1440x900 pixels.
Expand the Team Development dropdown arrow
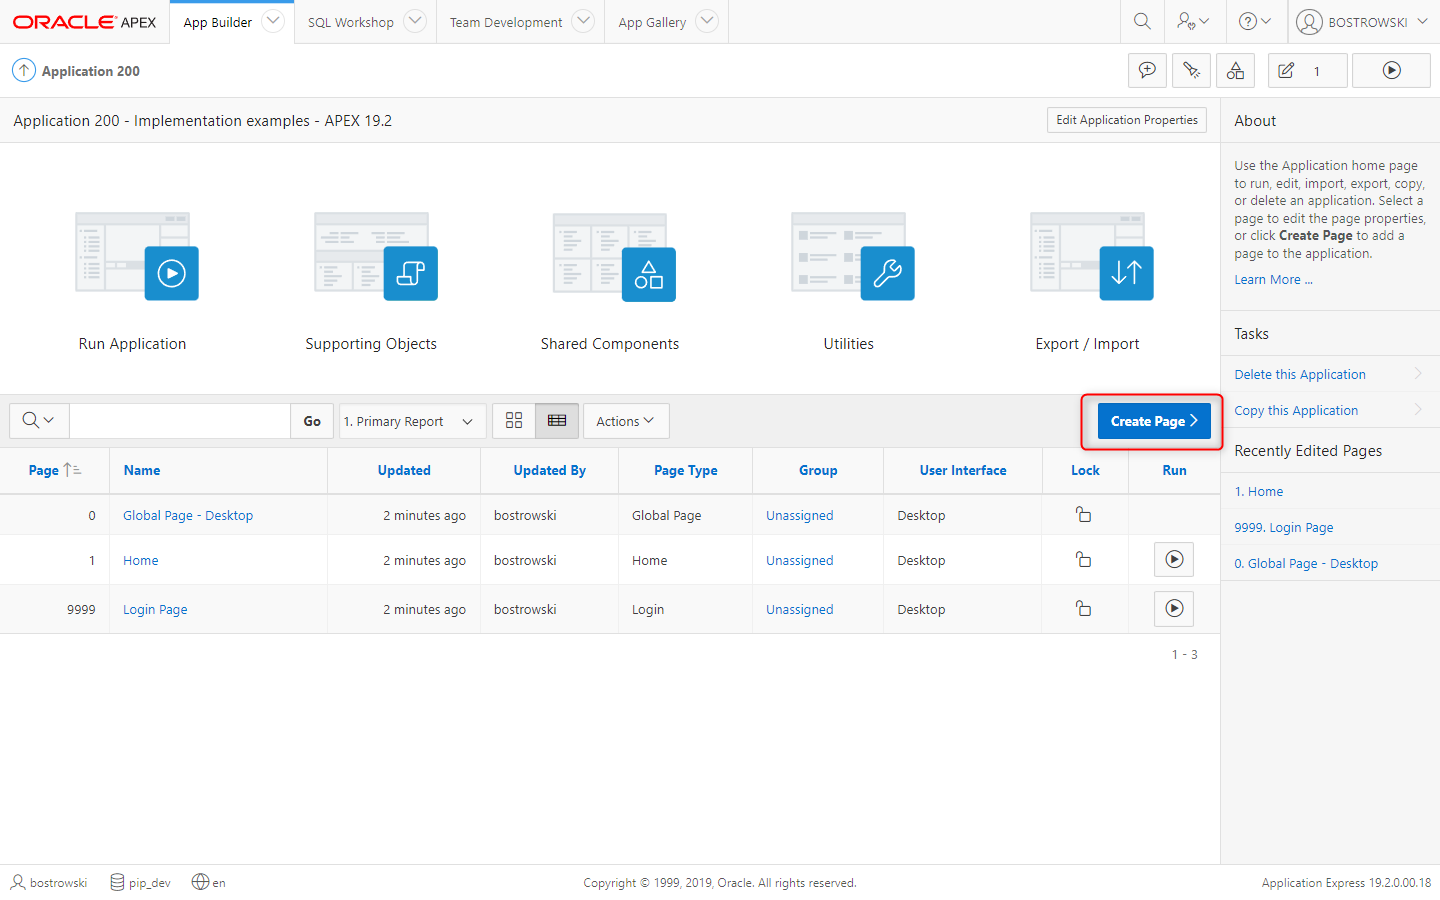[584, 21]
